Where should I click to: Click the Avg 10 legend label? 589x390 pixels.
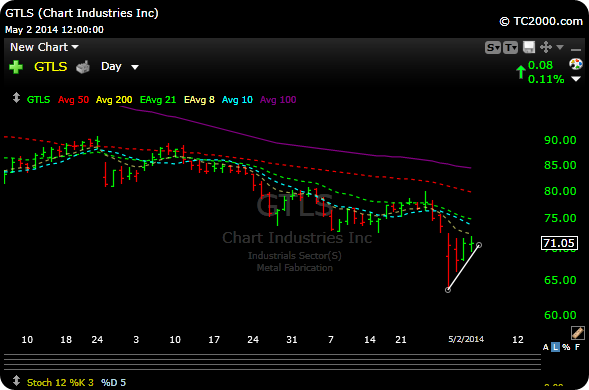click(237, 100)
